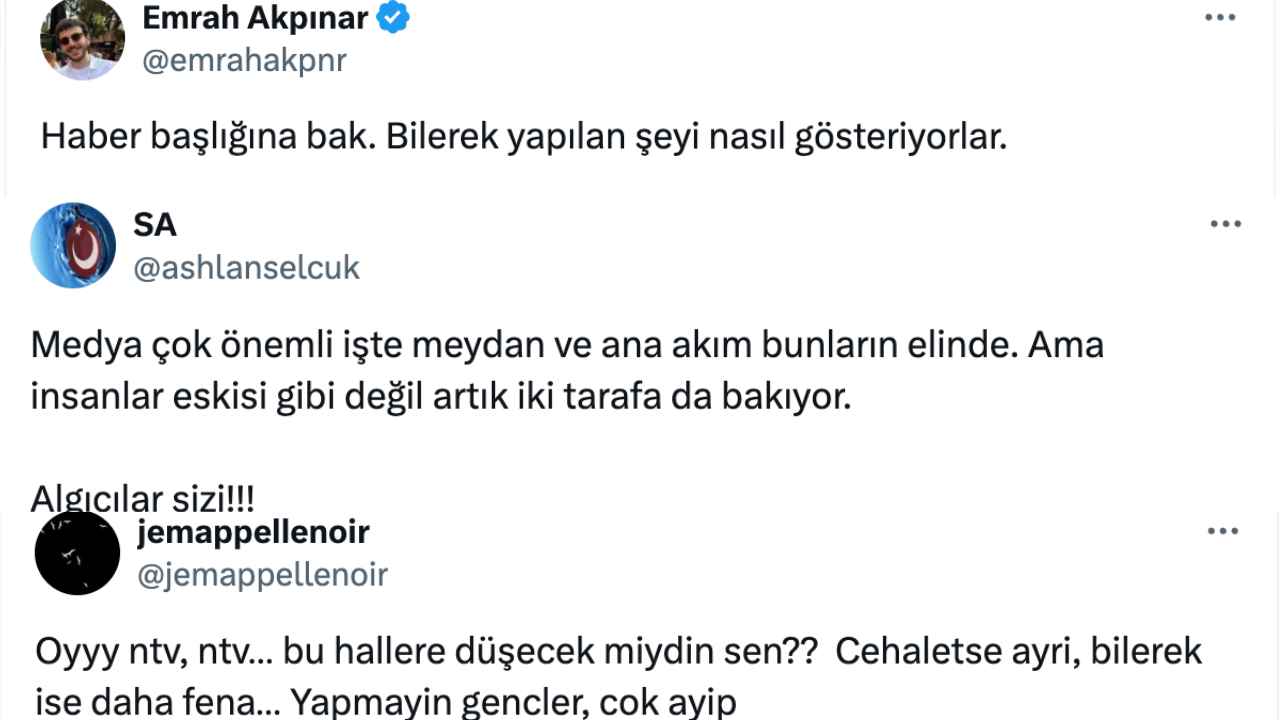Open Emrah Akpınar's profile picture
The width and height of the screenshot is (1280, 720).
pos(82,40)
